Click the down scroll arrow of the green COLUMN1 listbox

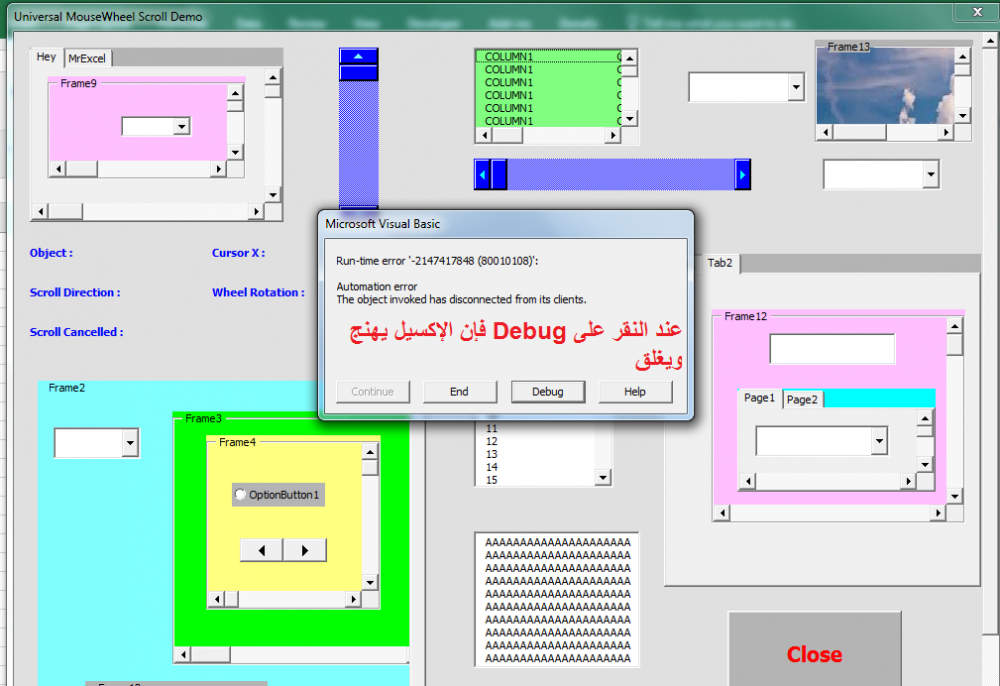629,119
